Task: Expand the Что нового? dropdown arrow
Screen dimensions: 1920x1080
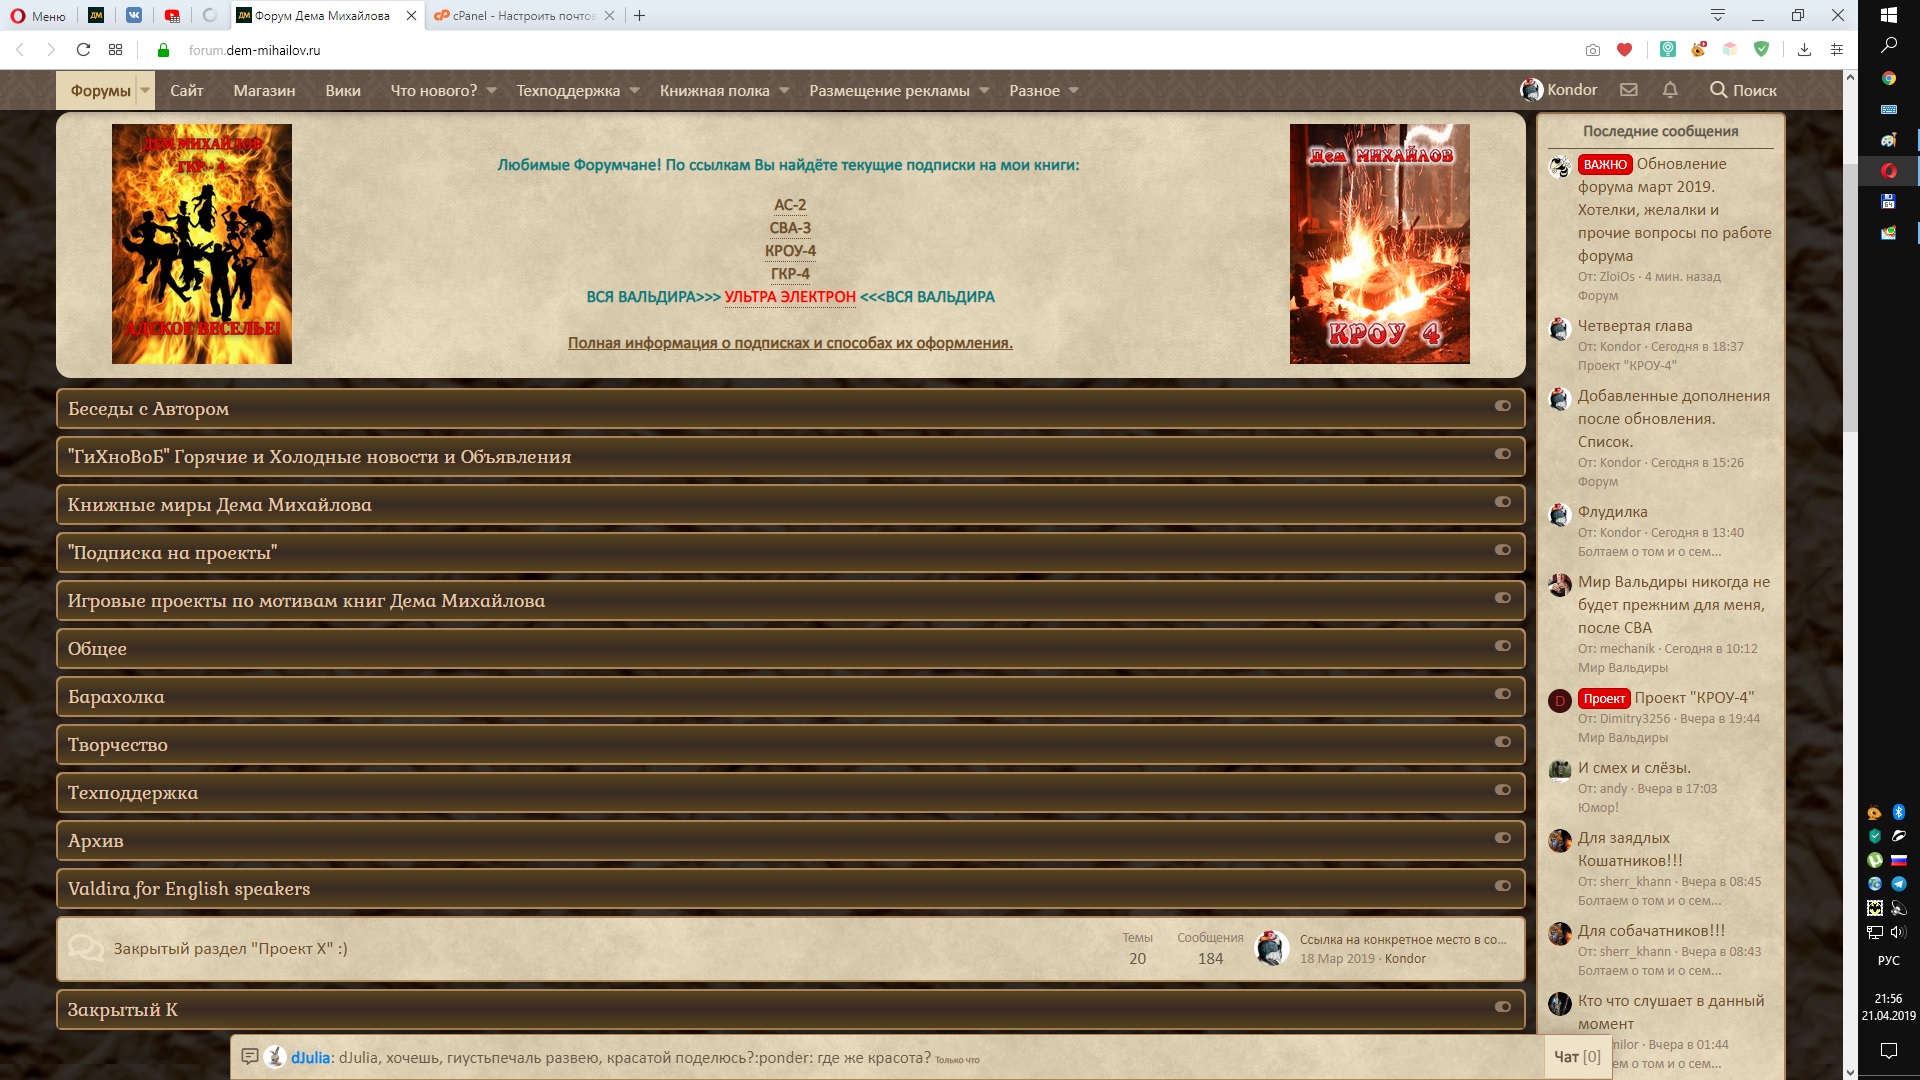Action: (x=492, y=91)
